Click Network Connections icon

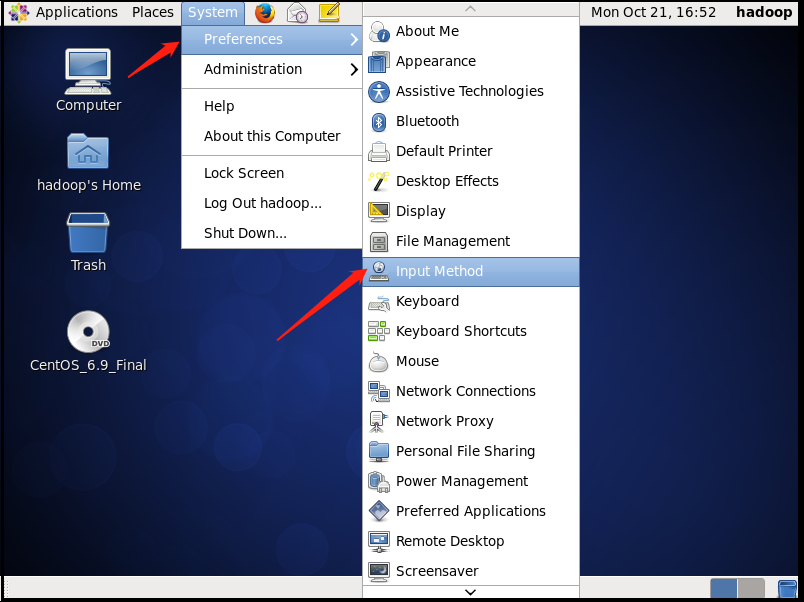click(x=379, y=391)
